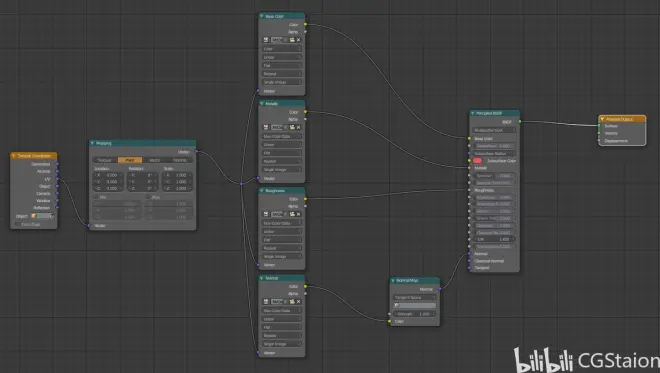Click the Strength field in Normal Map node
Viewport: 660px width, 373px height.
pos(415,314)
